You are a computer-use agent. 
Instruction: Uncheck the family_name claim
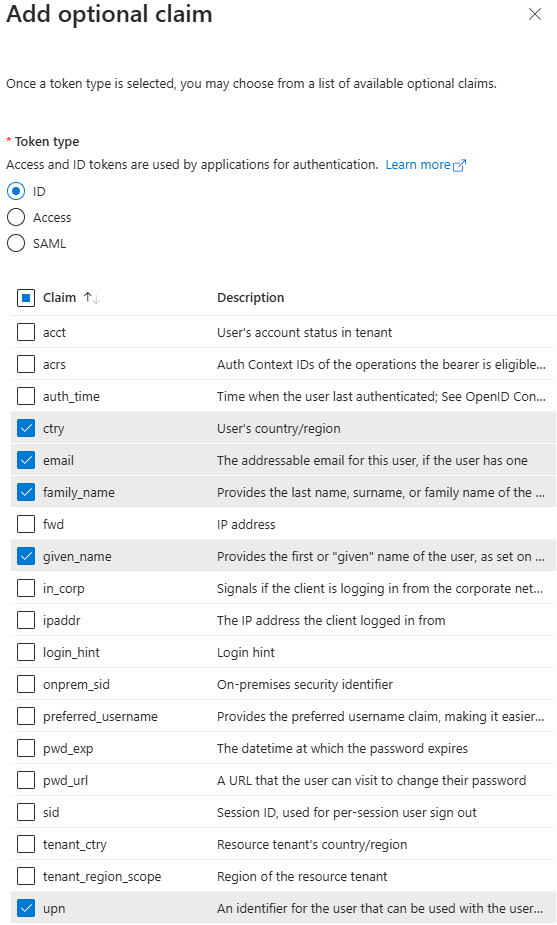click(26, 492)
